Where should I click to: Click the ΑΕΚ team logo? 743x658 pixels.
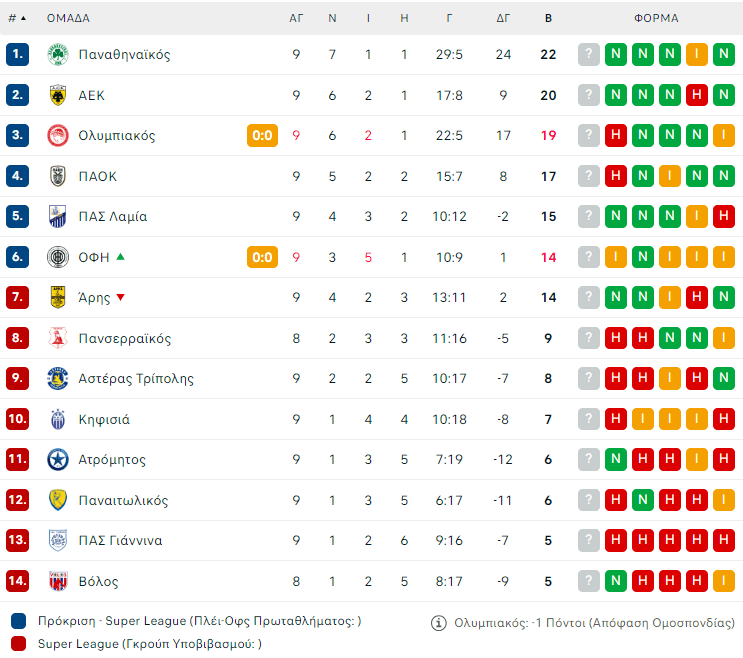coord(57,95)
